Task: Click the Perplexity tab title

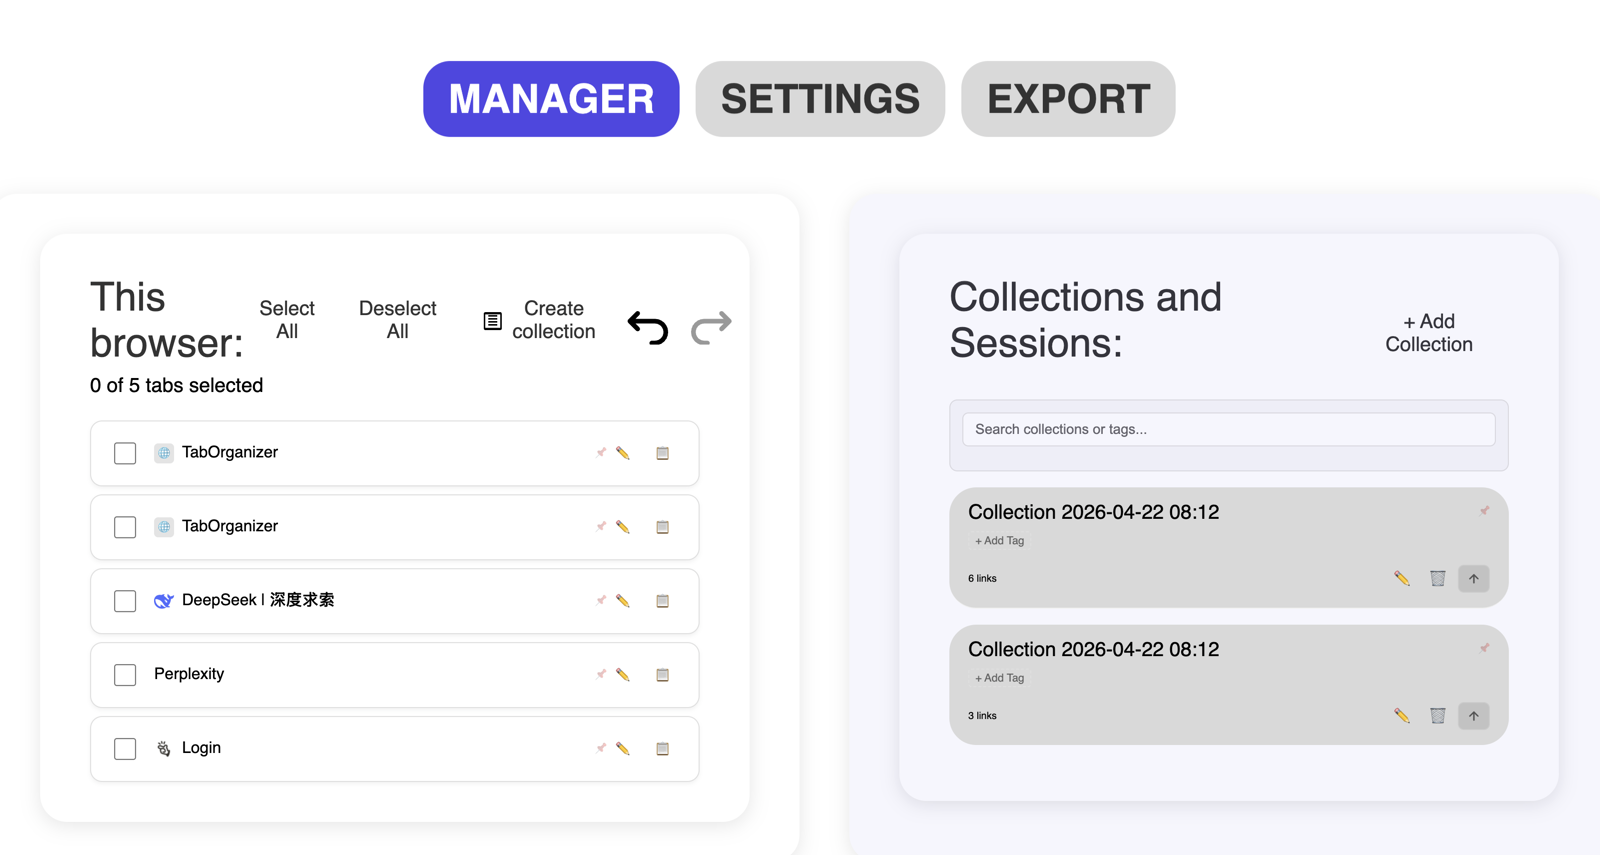Action: pos(189,674)
